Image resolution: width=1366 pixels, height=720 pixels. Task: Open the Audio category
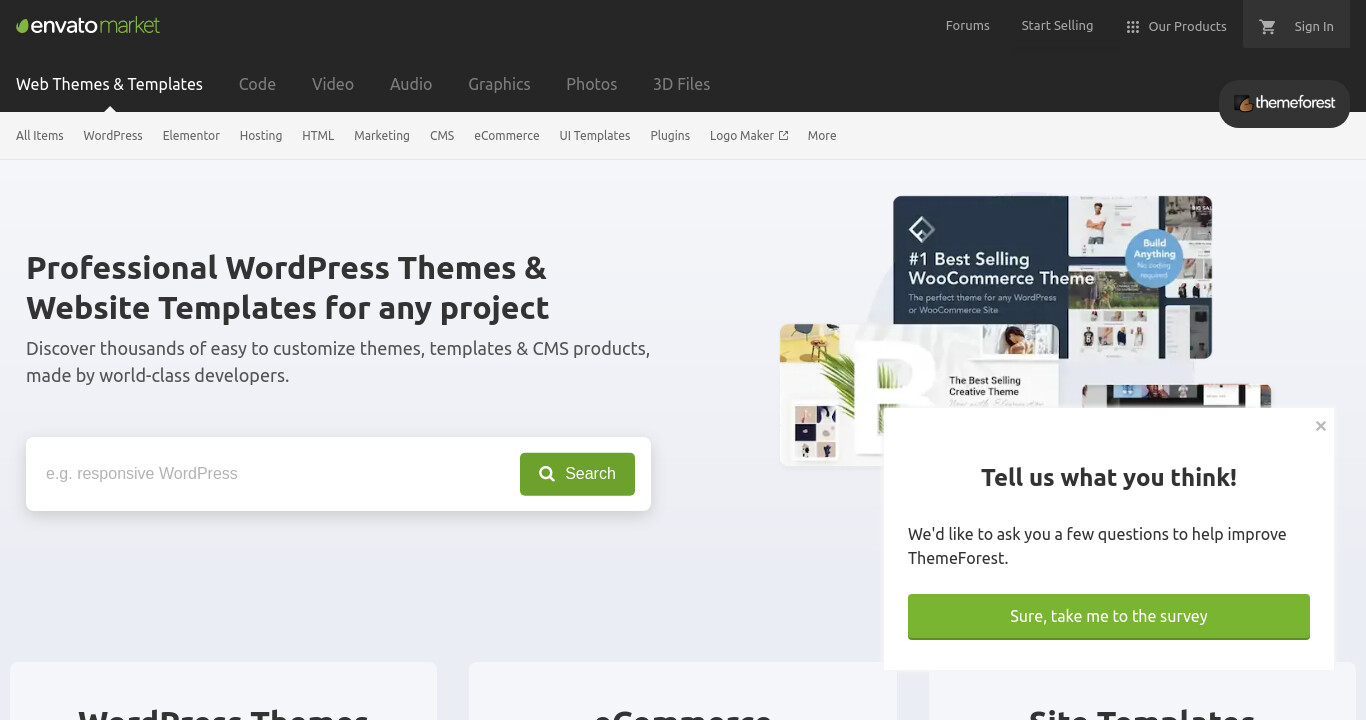pos(411,84)
